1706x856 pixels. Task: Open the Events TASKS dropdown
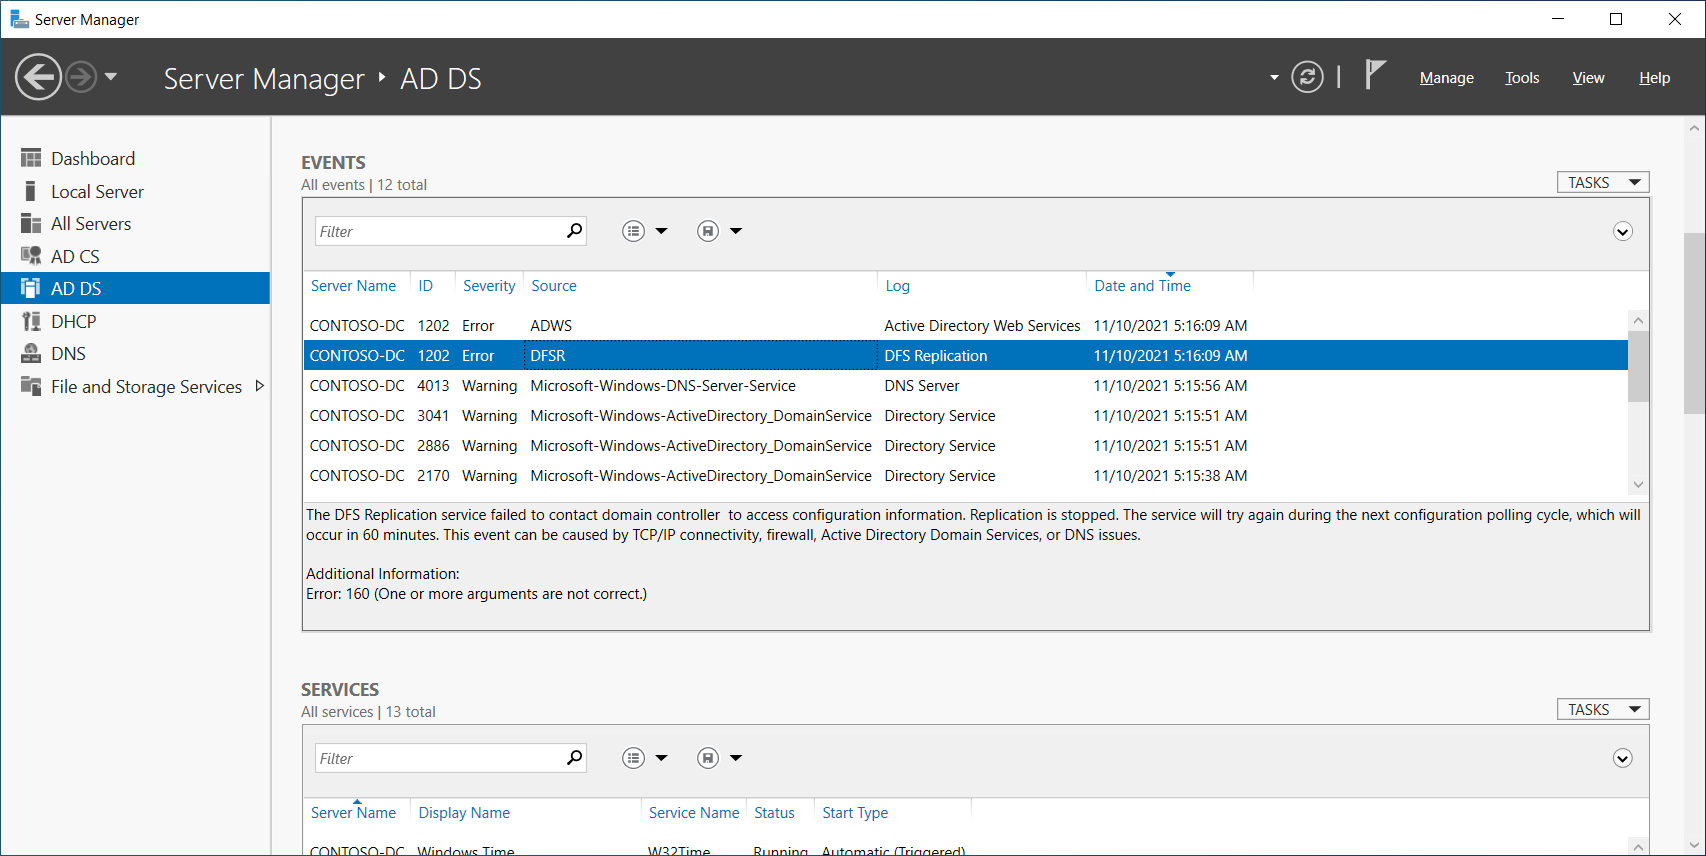click(1602, 182)
